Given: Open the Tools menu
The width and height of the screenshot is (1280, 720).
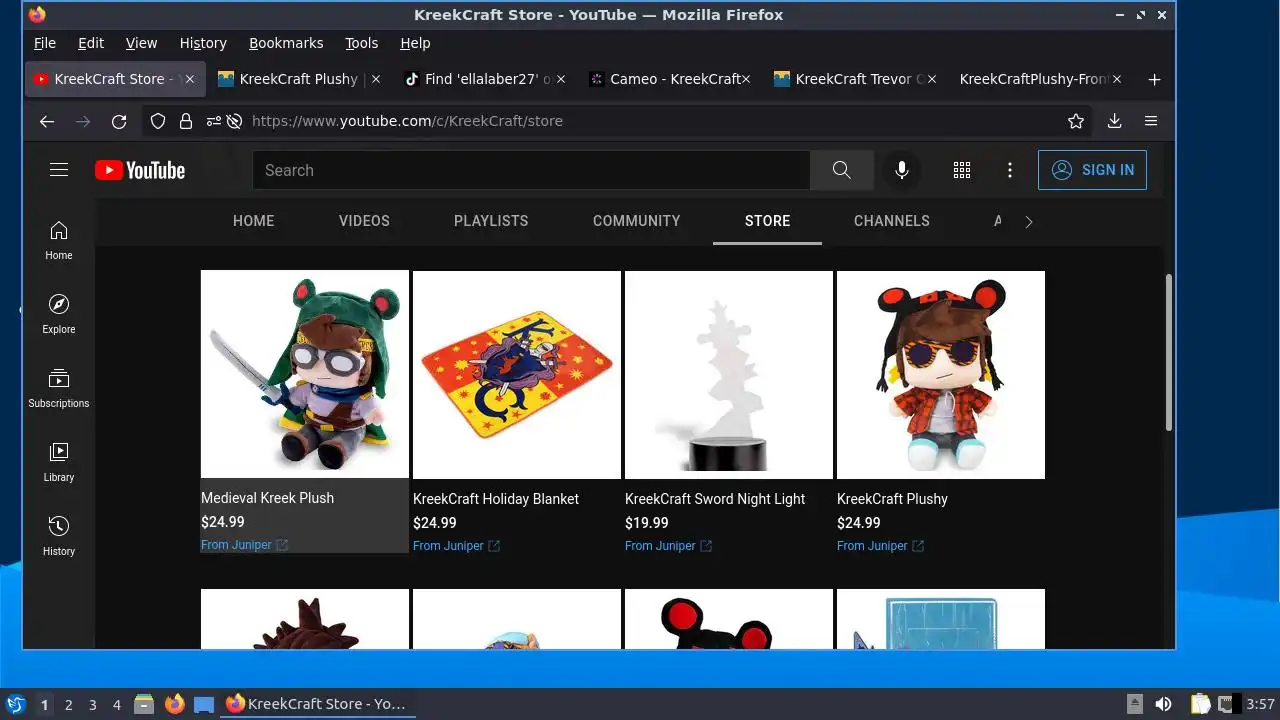Looking at the screenshot, I should pos(361,43).
